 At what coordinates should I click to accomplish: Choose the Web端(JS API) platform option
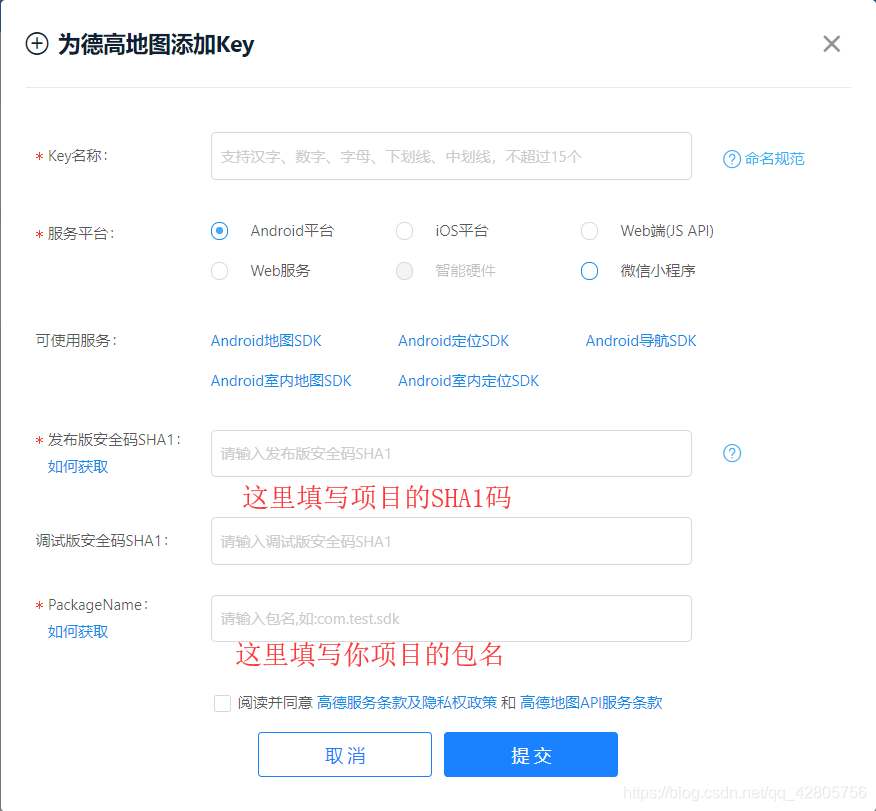pyautogui.click(x=589, y=231)
